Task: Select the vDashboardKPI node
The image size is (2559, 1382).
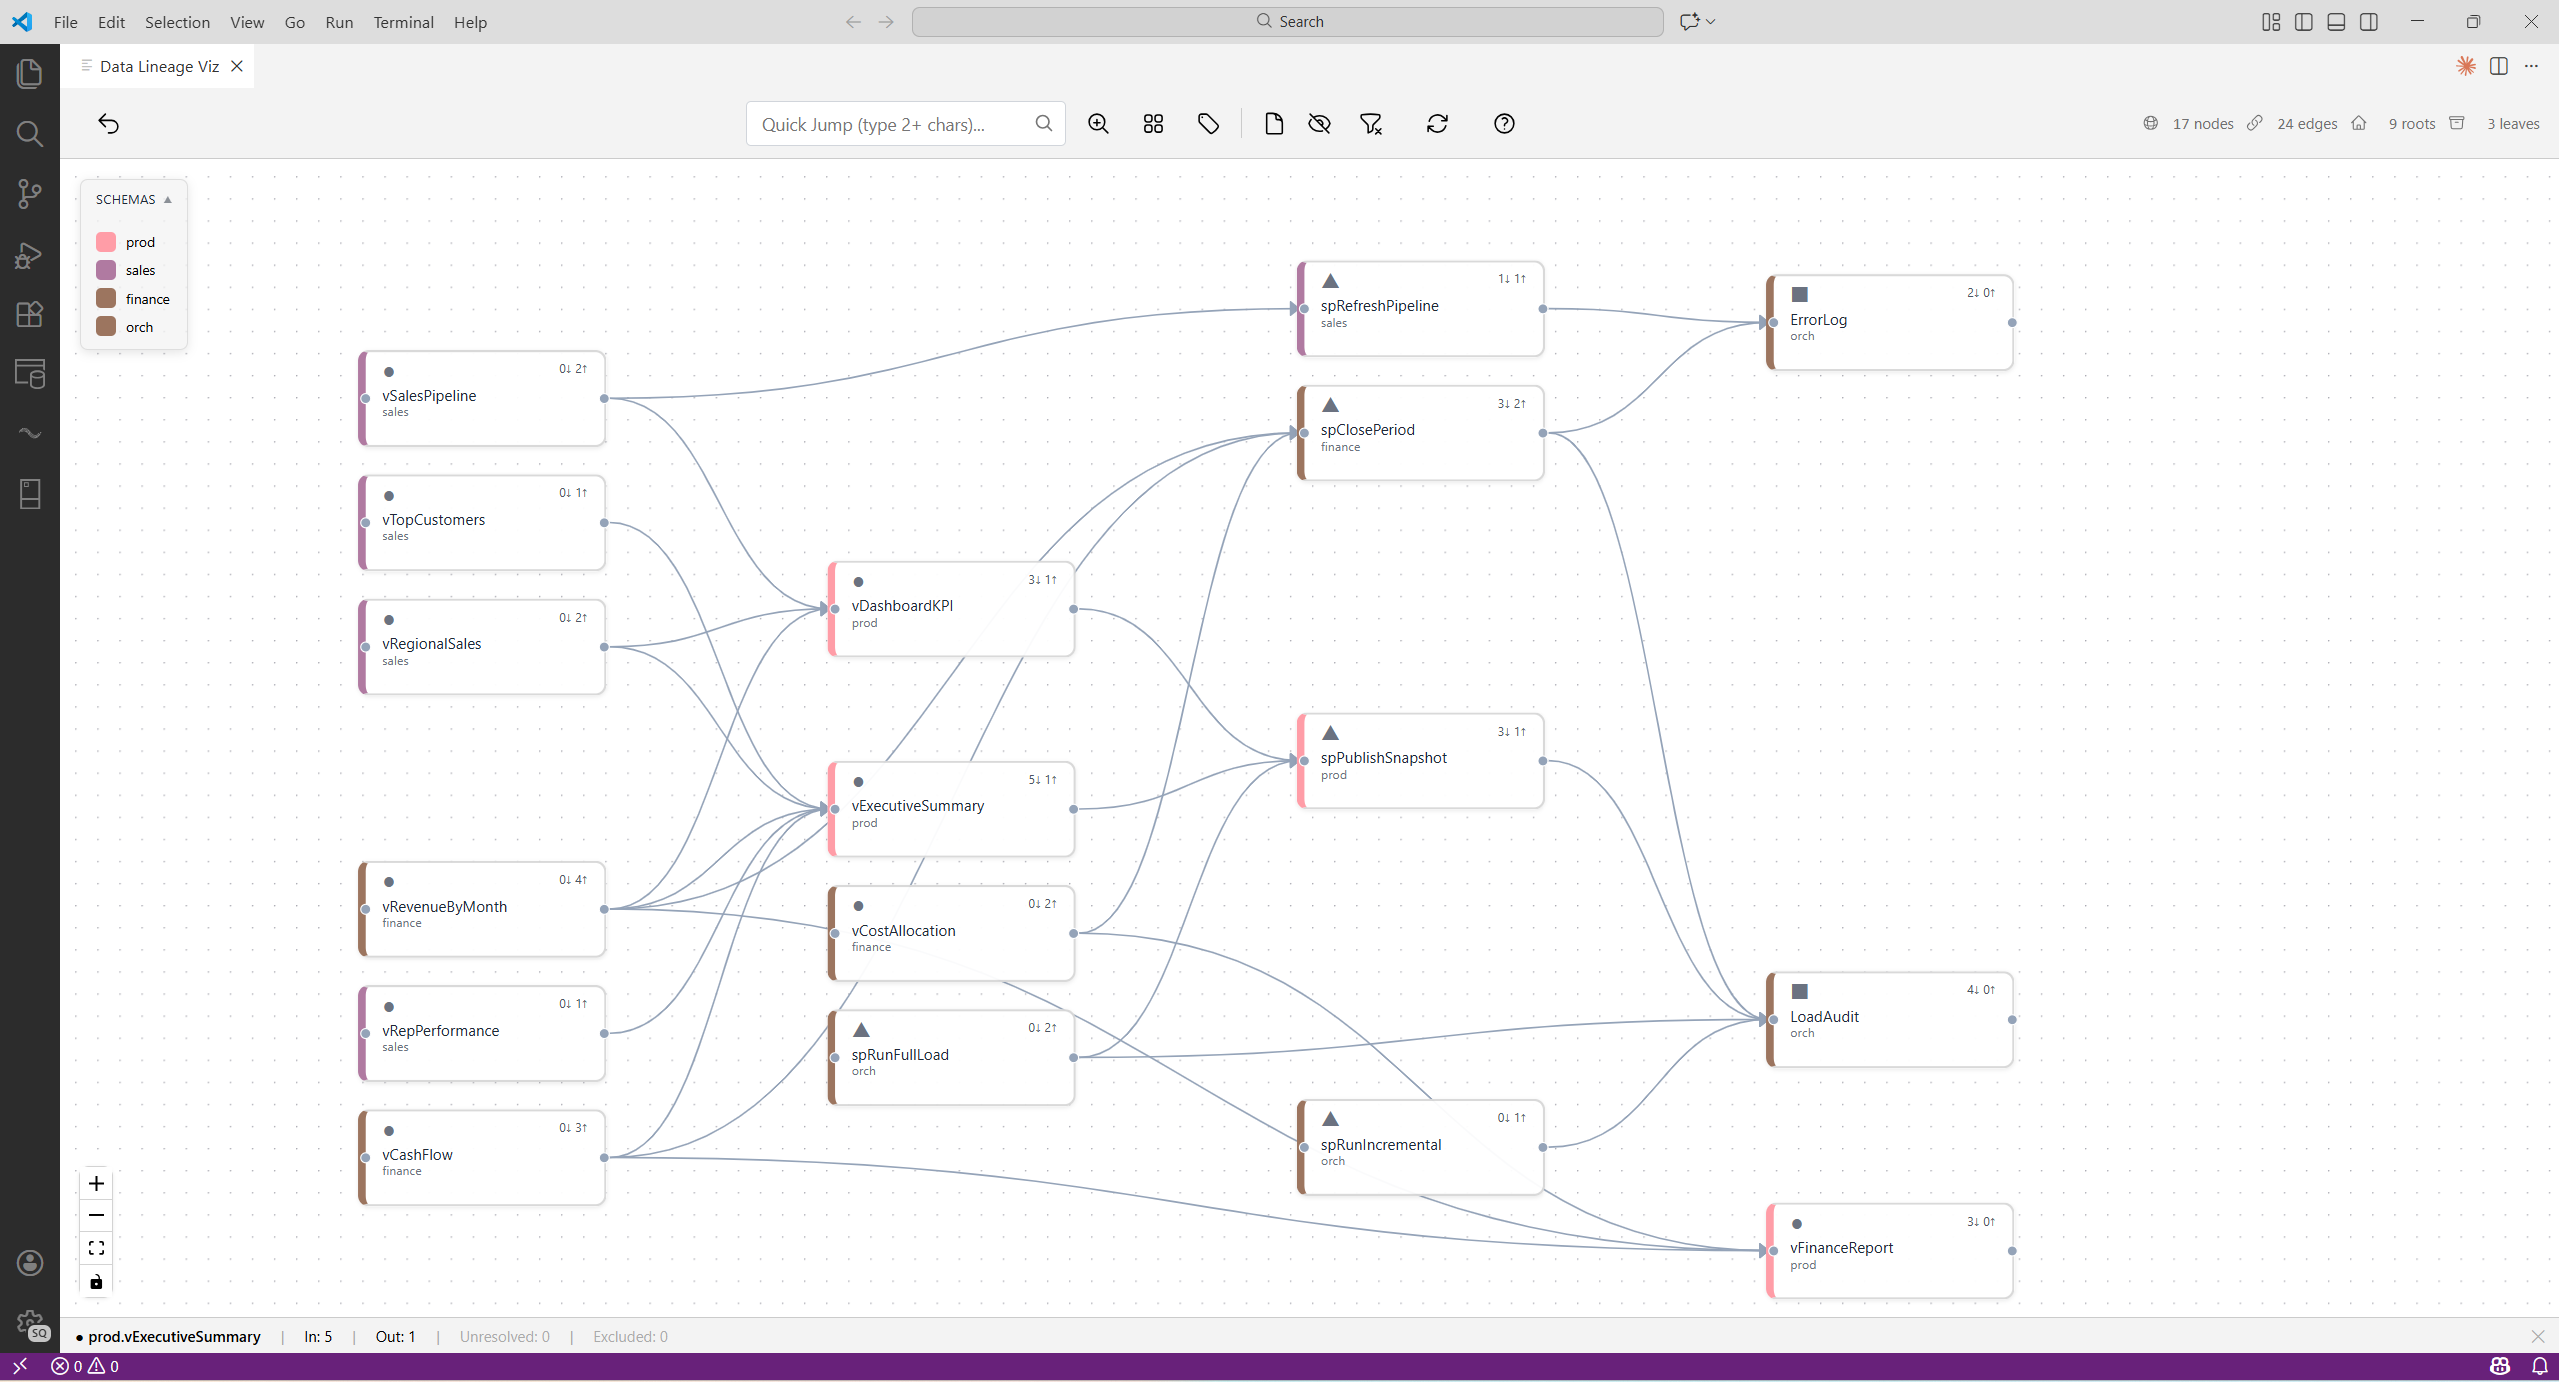Action: tap(952, 609)
